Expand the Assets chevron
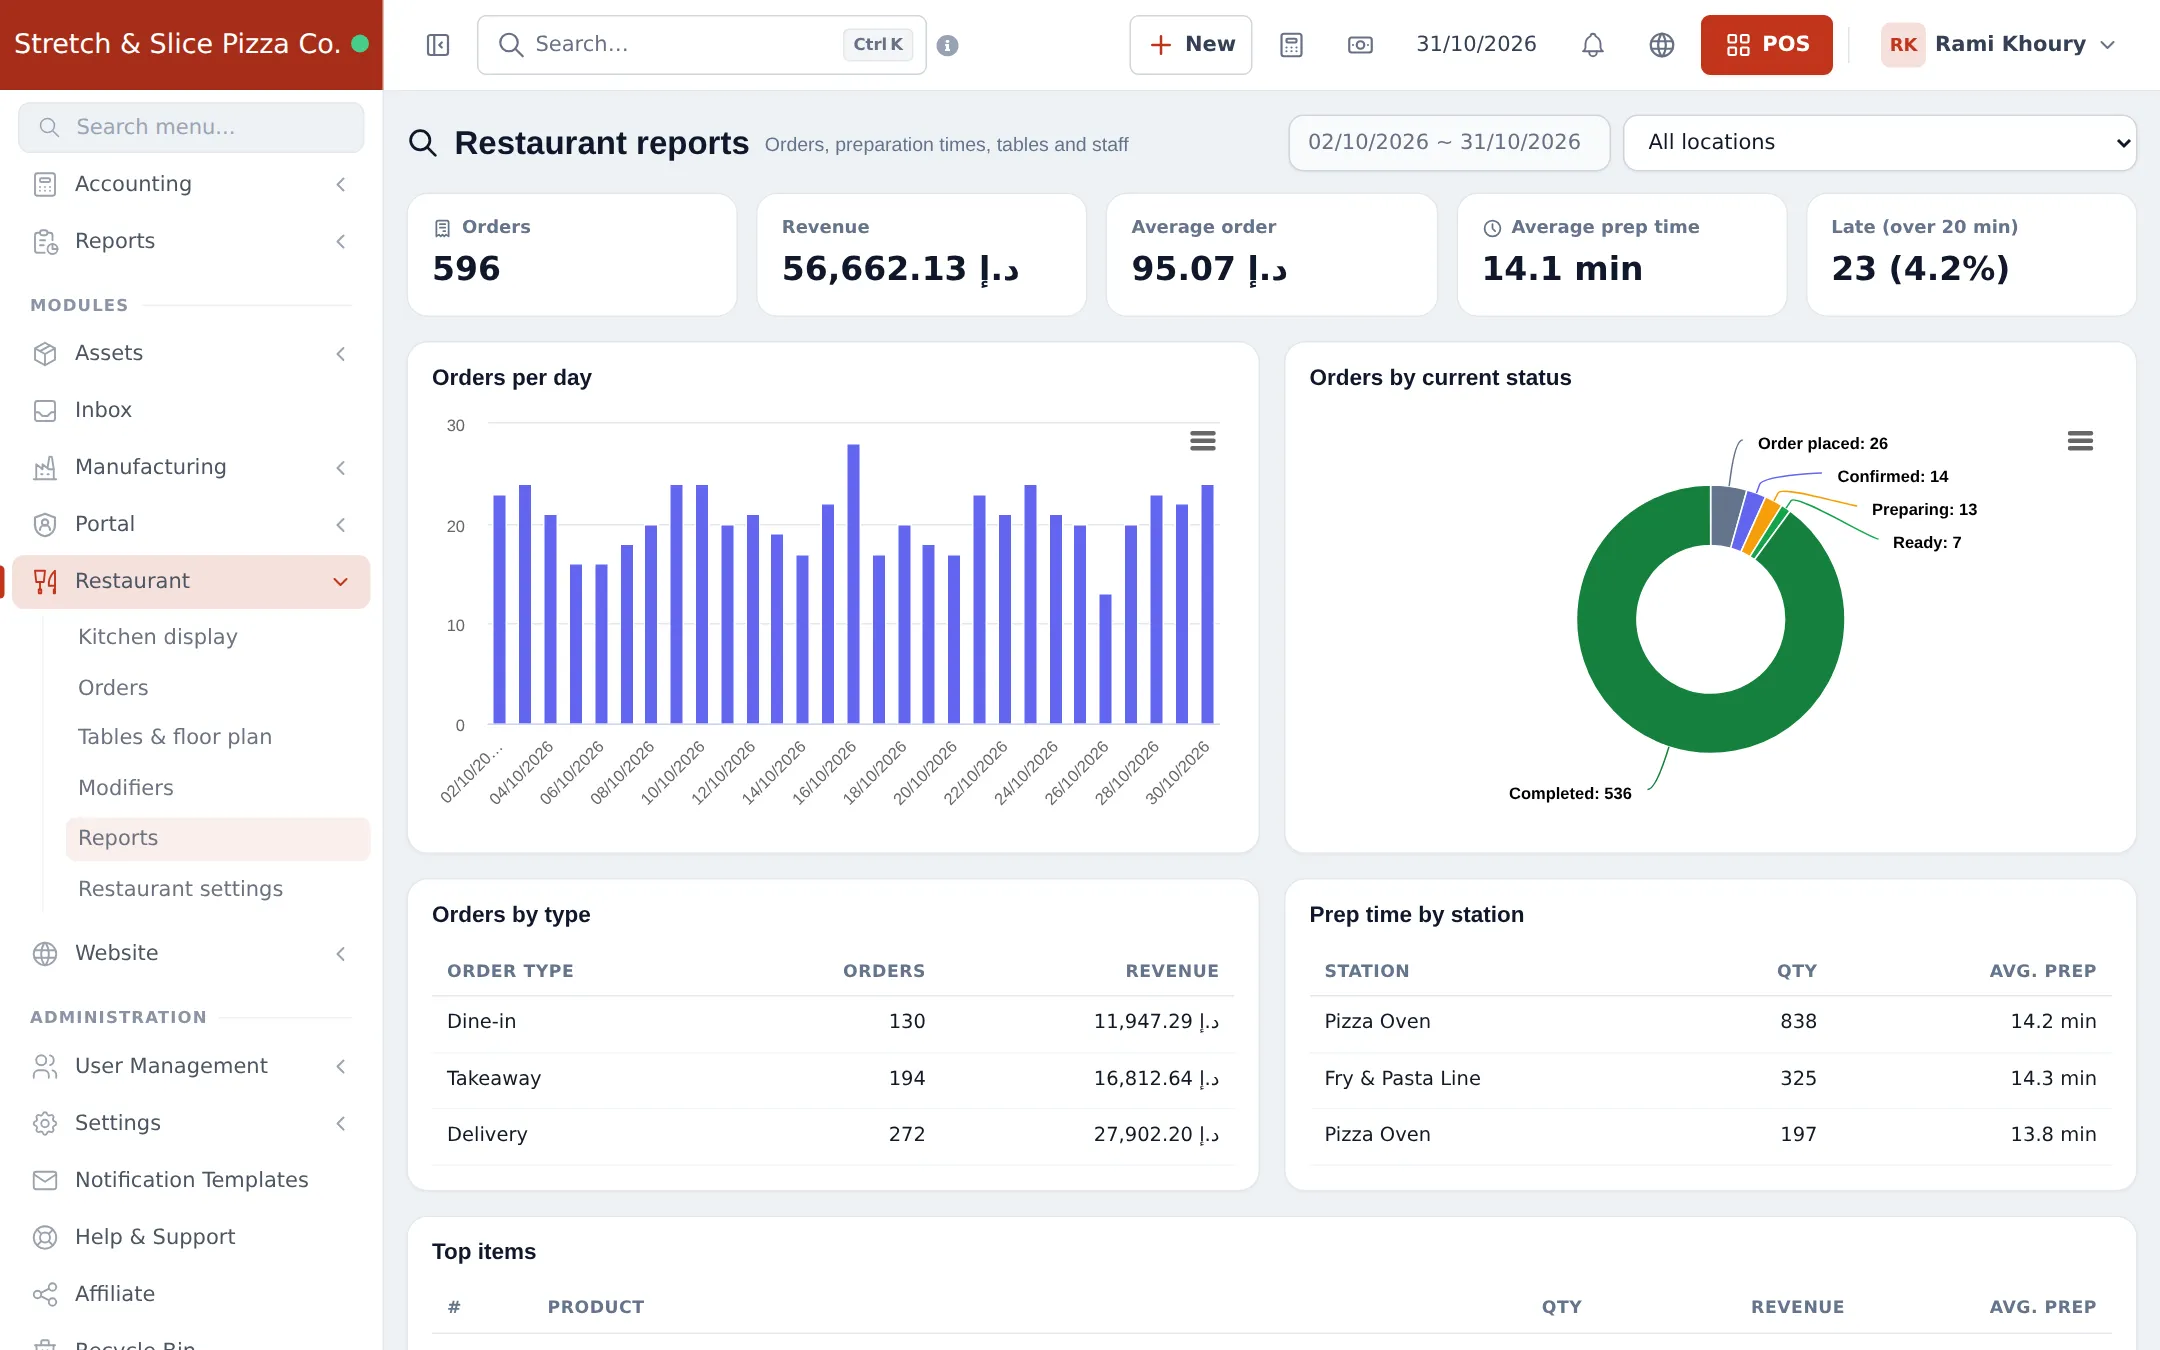The width and height of the screenshot is (2160, 1350). tap(341, 353)
